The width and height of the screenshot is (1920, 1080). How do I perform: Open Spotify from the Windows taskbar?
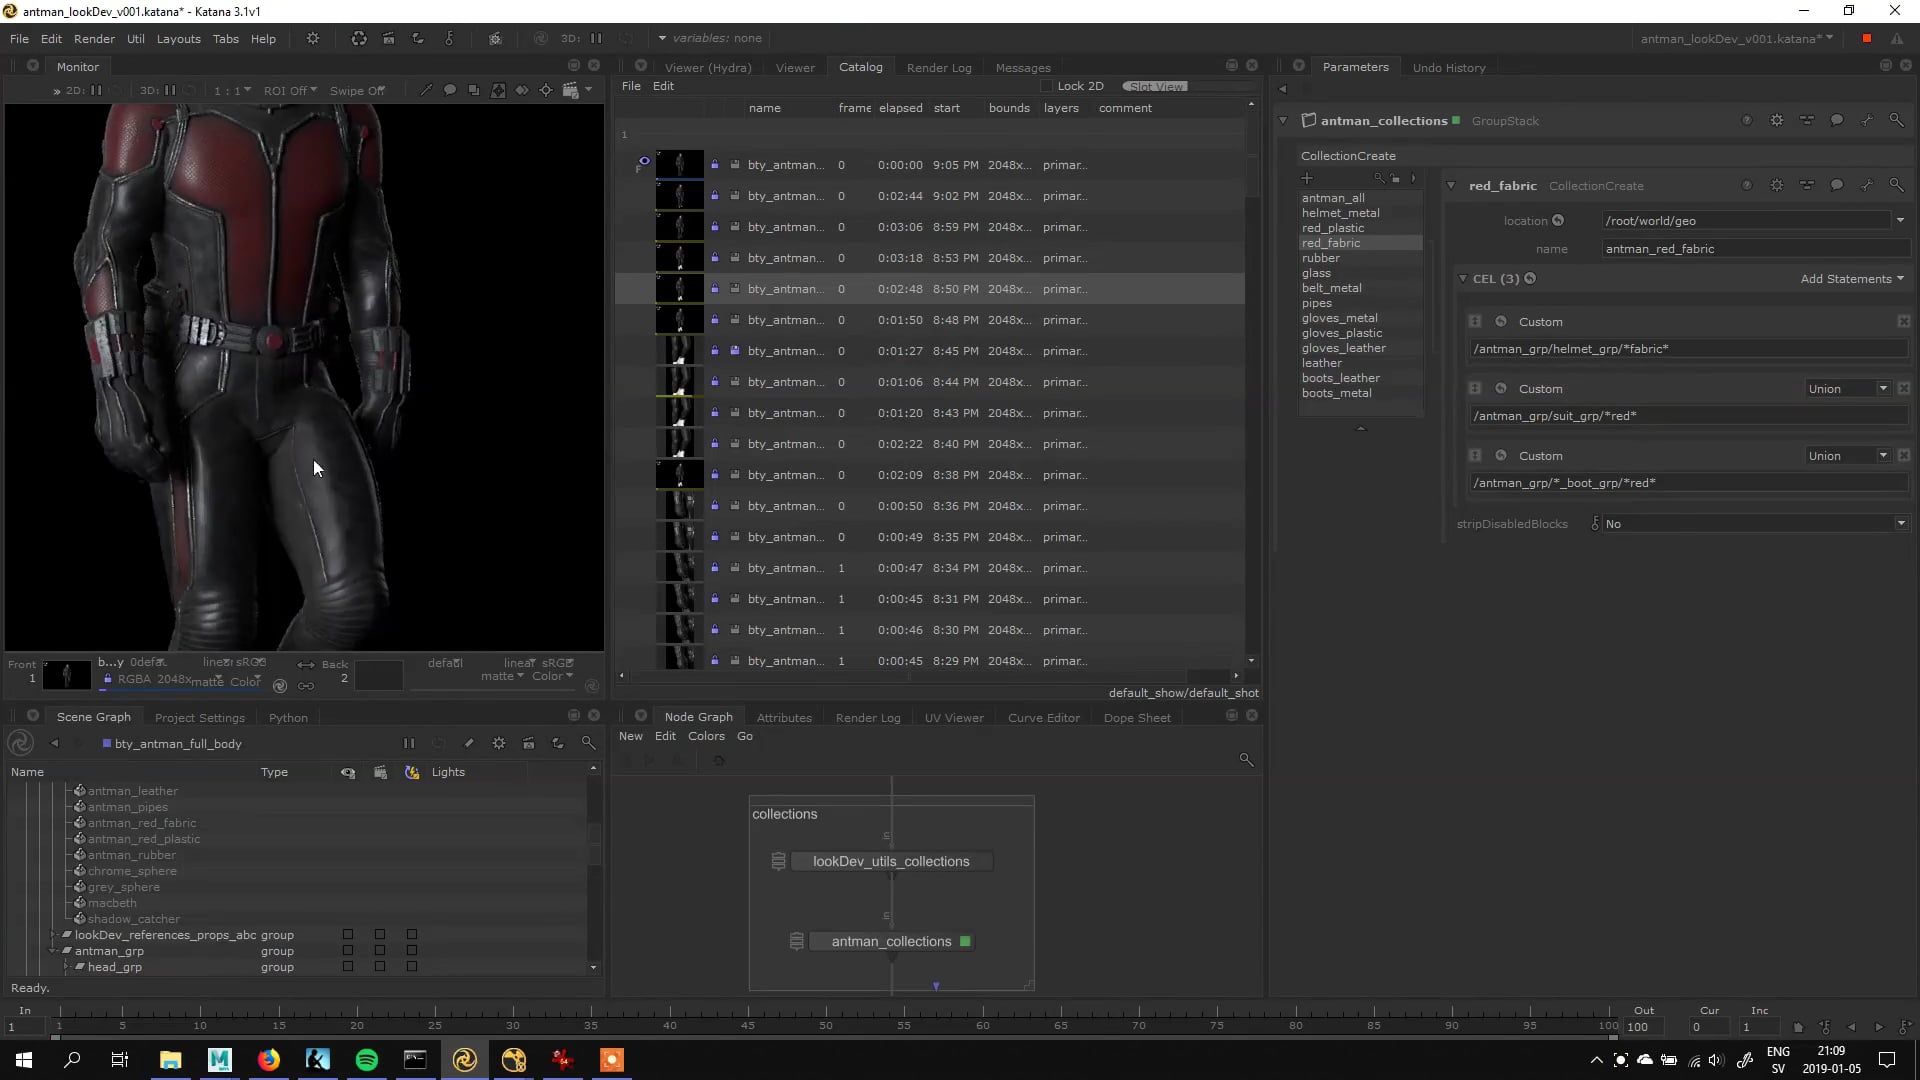[367, 1060]
